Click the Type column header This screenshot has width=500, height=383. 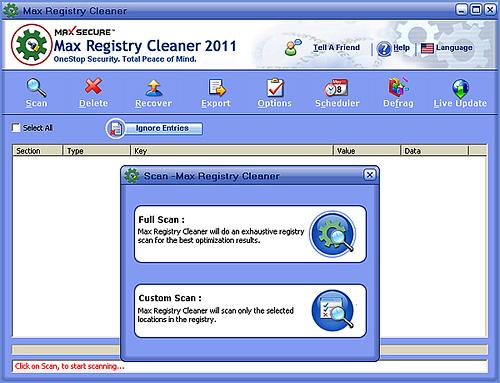97,151
